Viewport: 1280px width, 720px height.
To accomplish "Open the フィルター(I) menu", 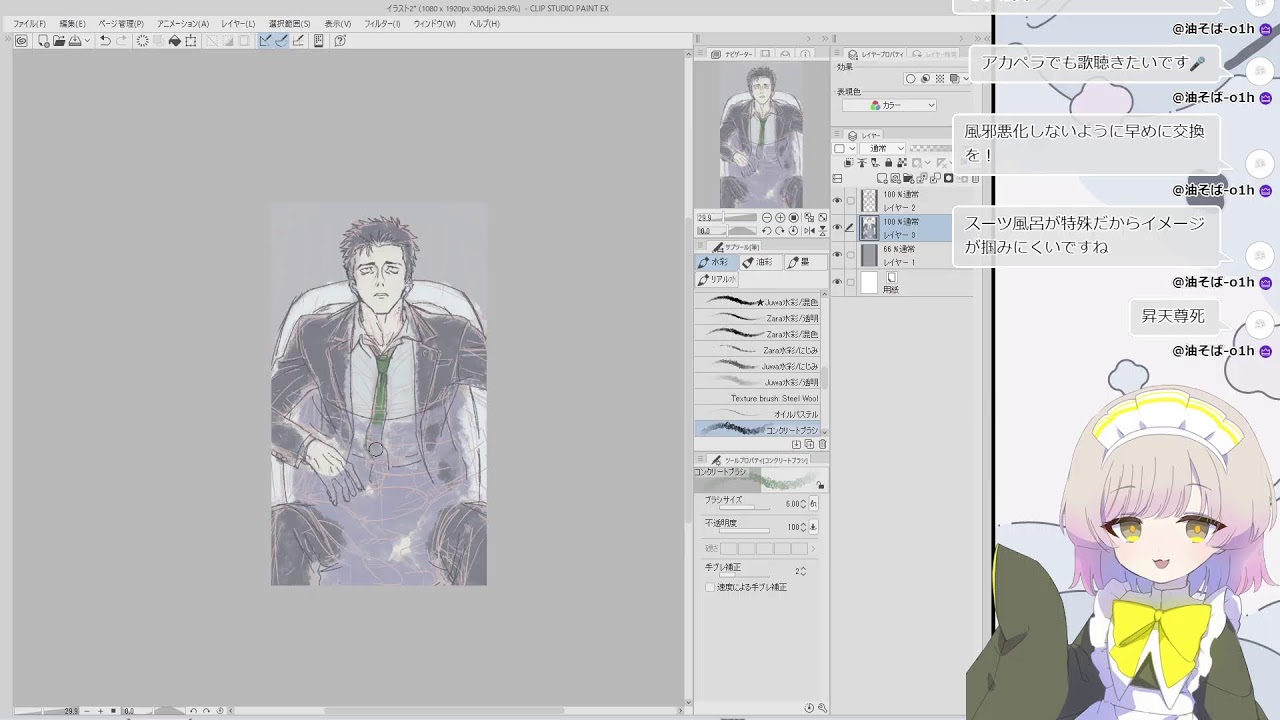I will [382, 23].
